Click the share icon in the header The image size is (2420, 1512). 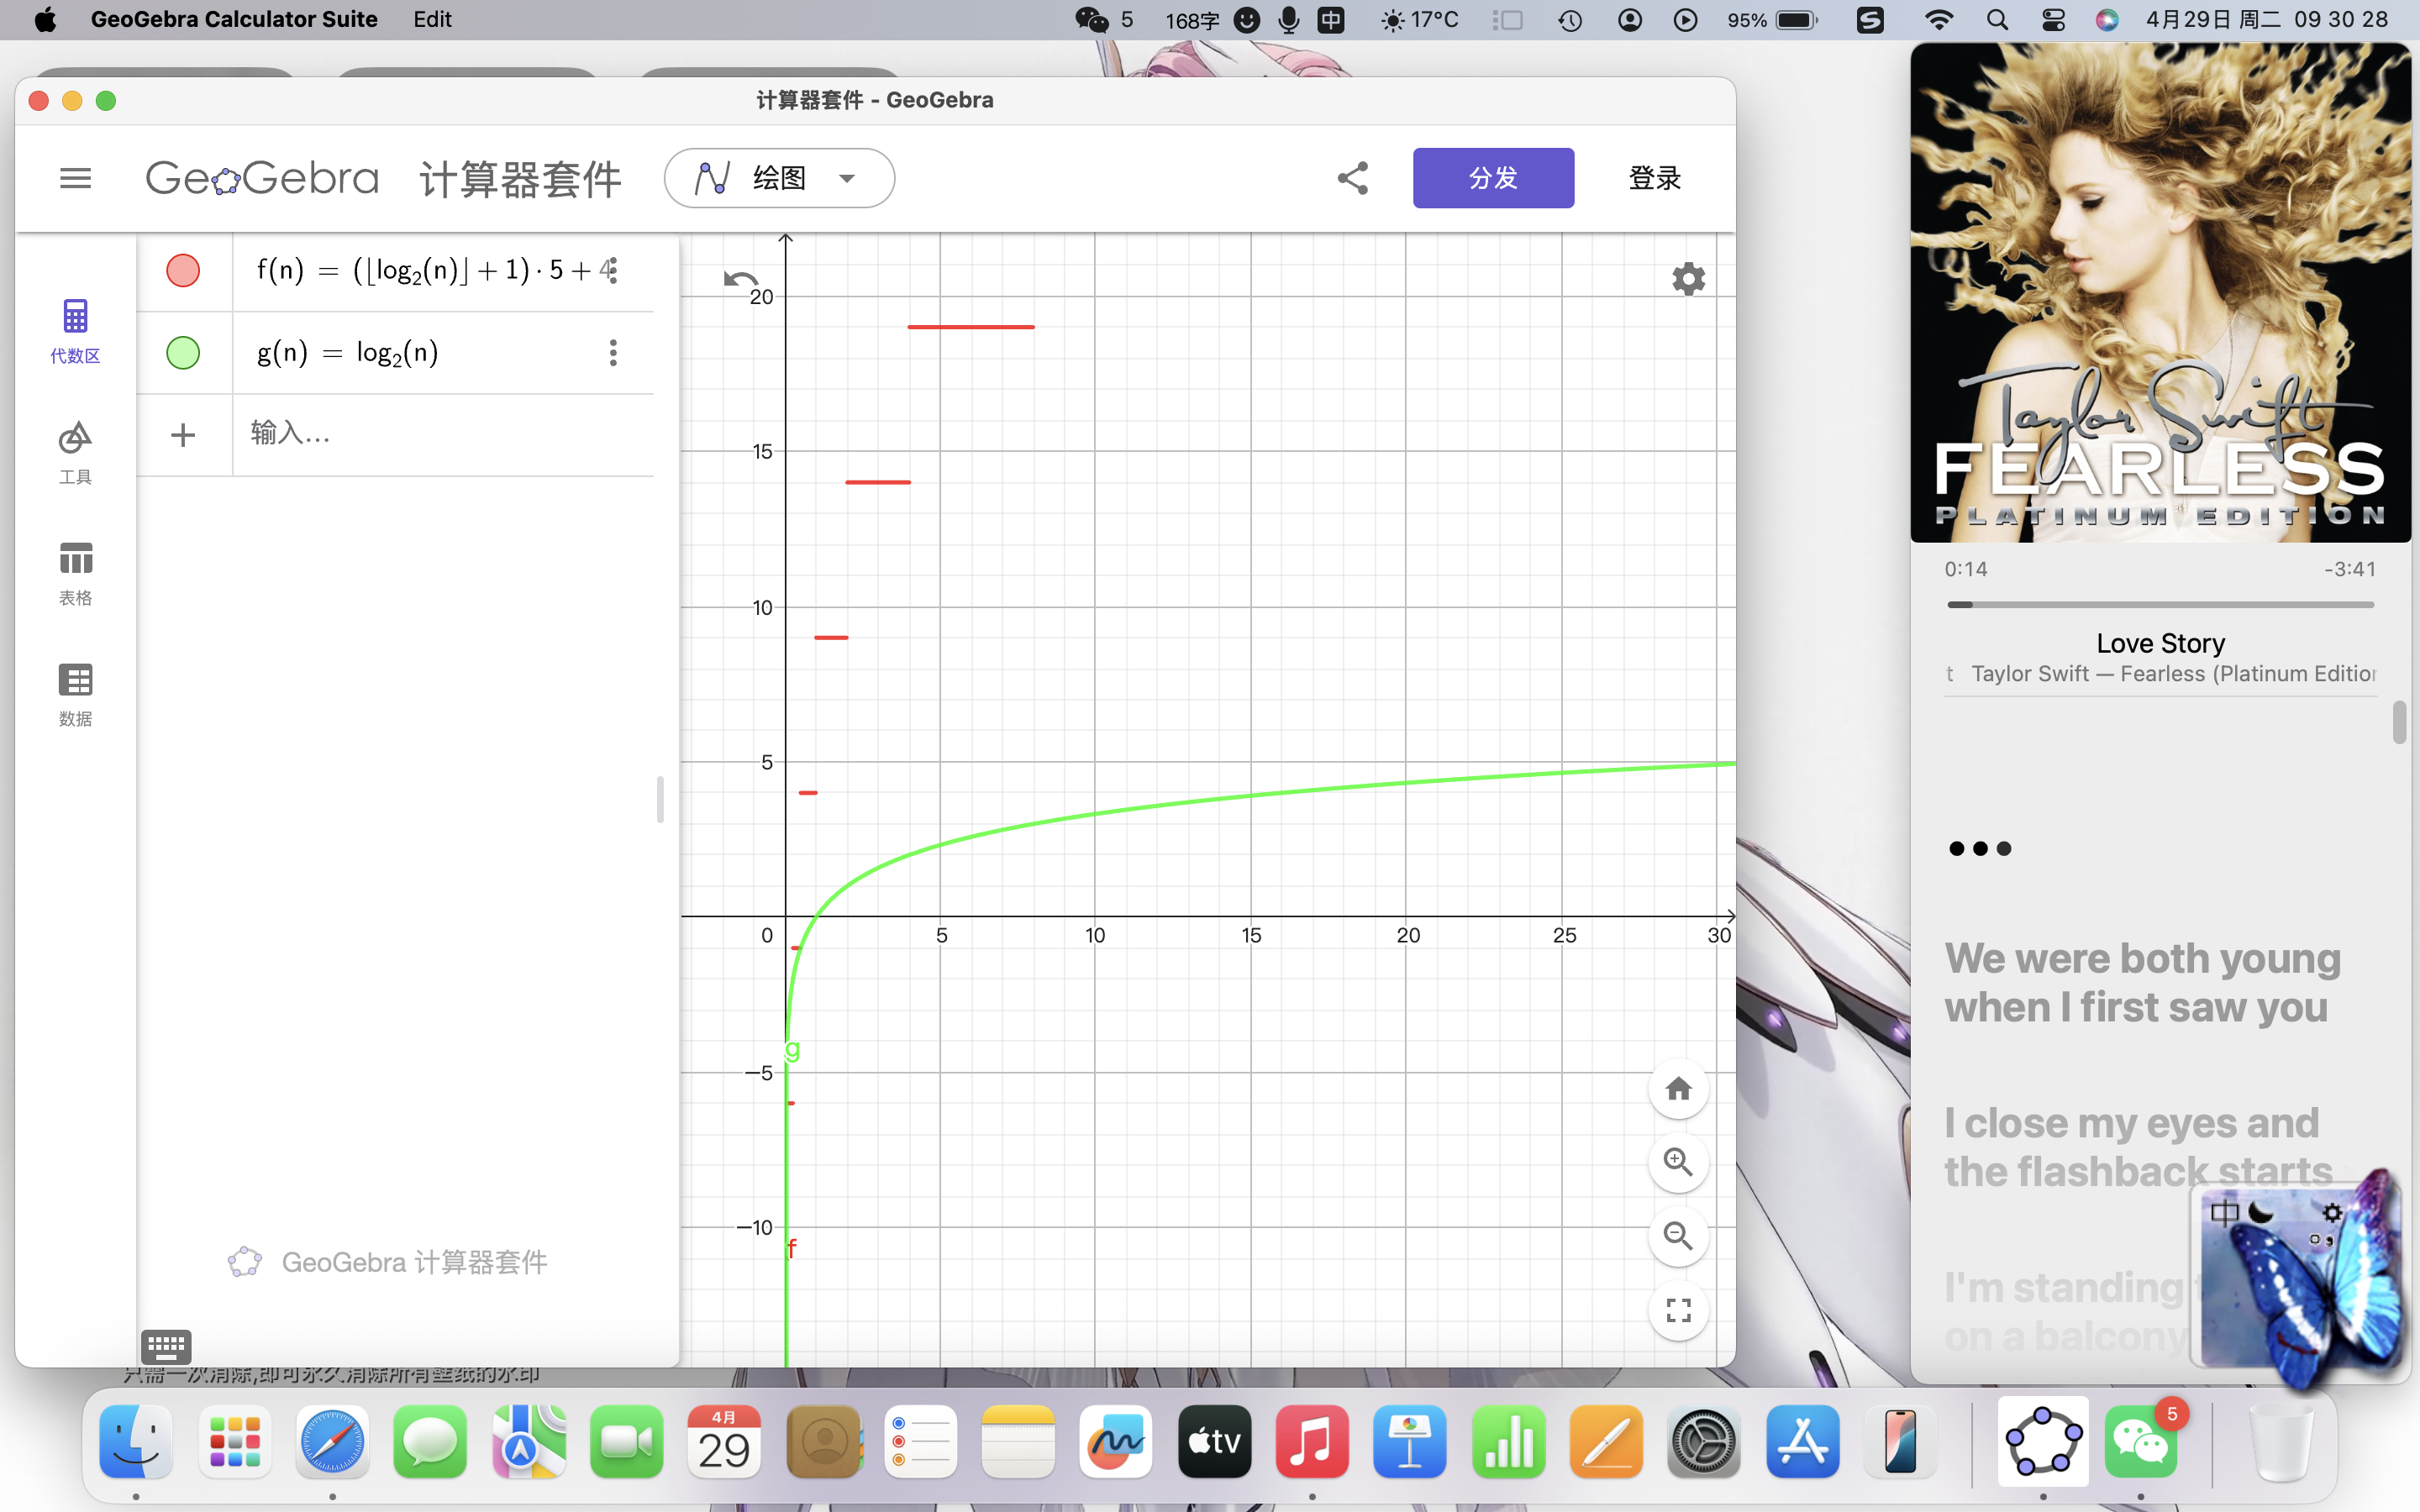(1352, 178)
